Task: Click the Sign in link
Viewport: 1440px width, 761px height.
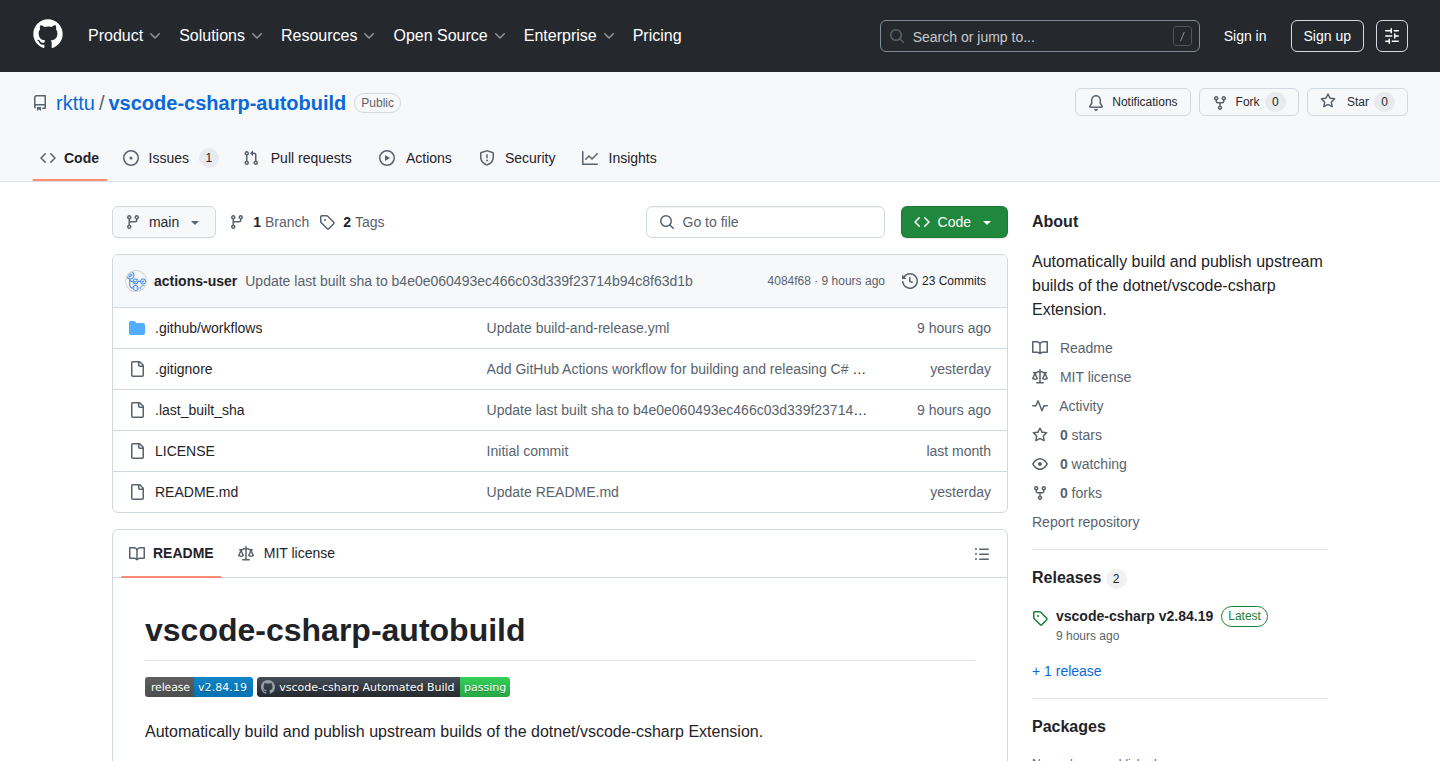Action: (1245, 36)
